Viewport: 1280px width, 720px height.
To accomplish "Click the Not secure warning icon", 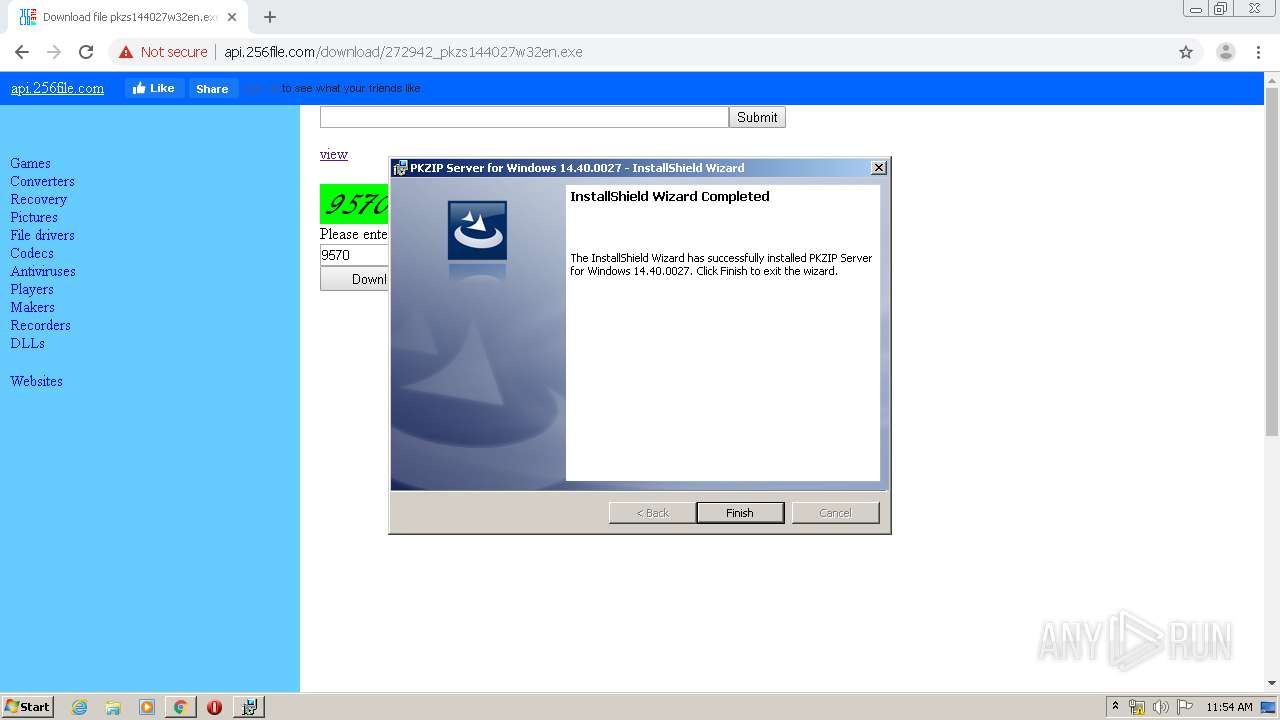I will pyautogui.click(x=126, y=52).
